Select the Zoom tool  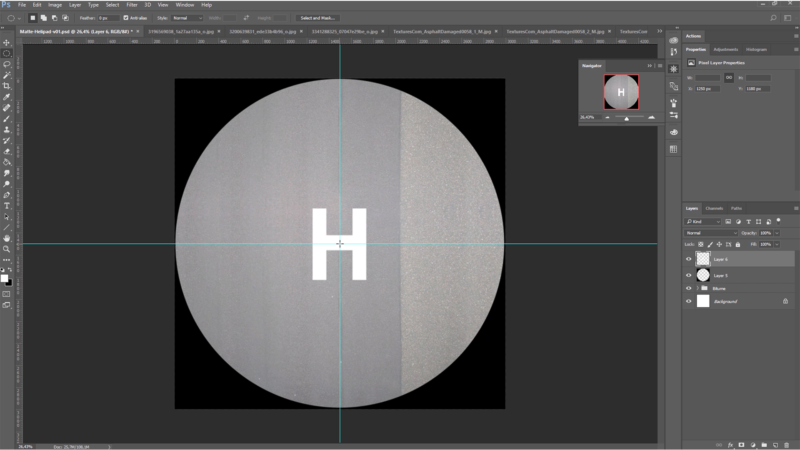7,249
